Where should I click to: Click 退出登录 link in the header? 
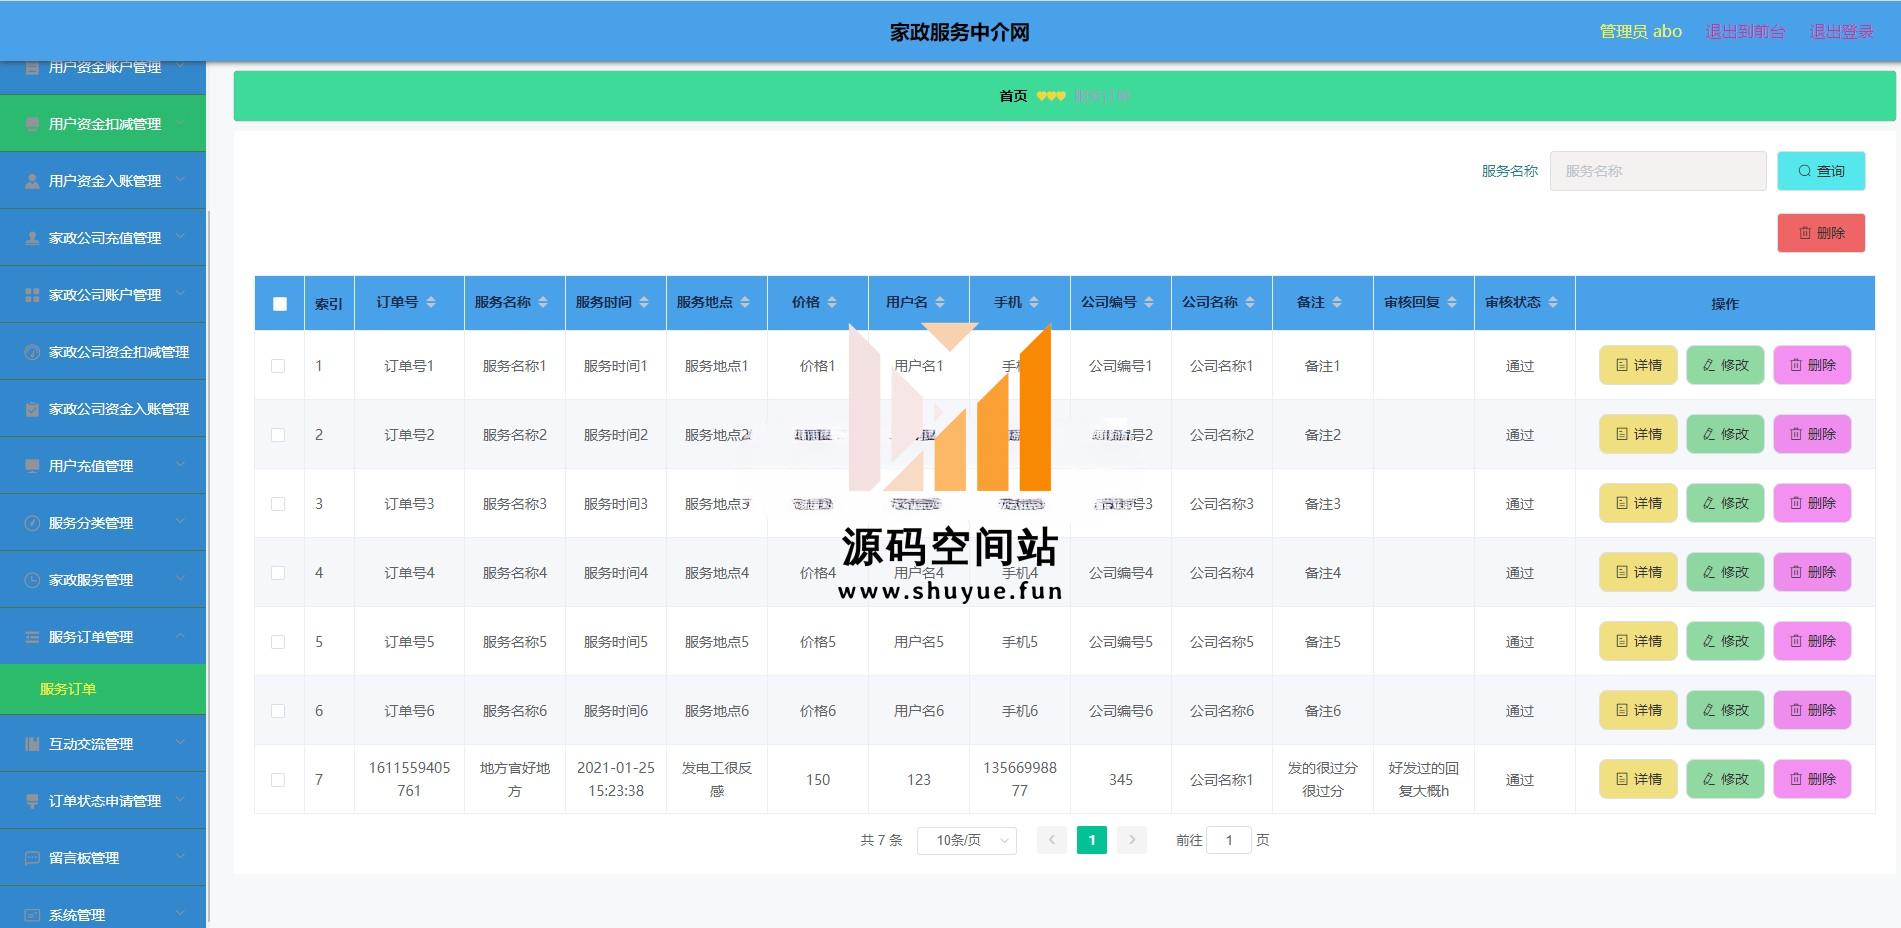click(x=1841, y=32)
